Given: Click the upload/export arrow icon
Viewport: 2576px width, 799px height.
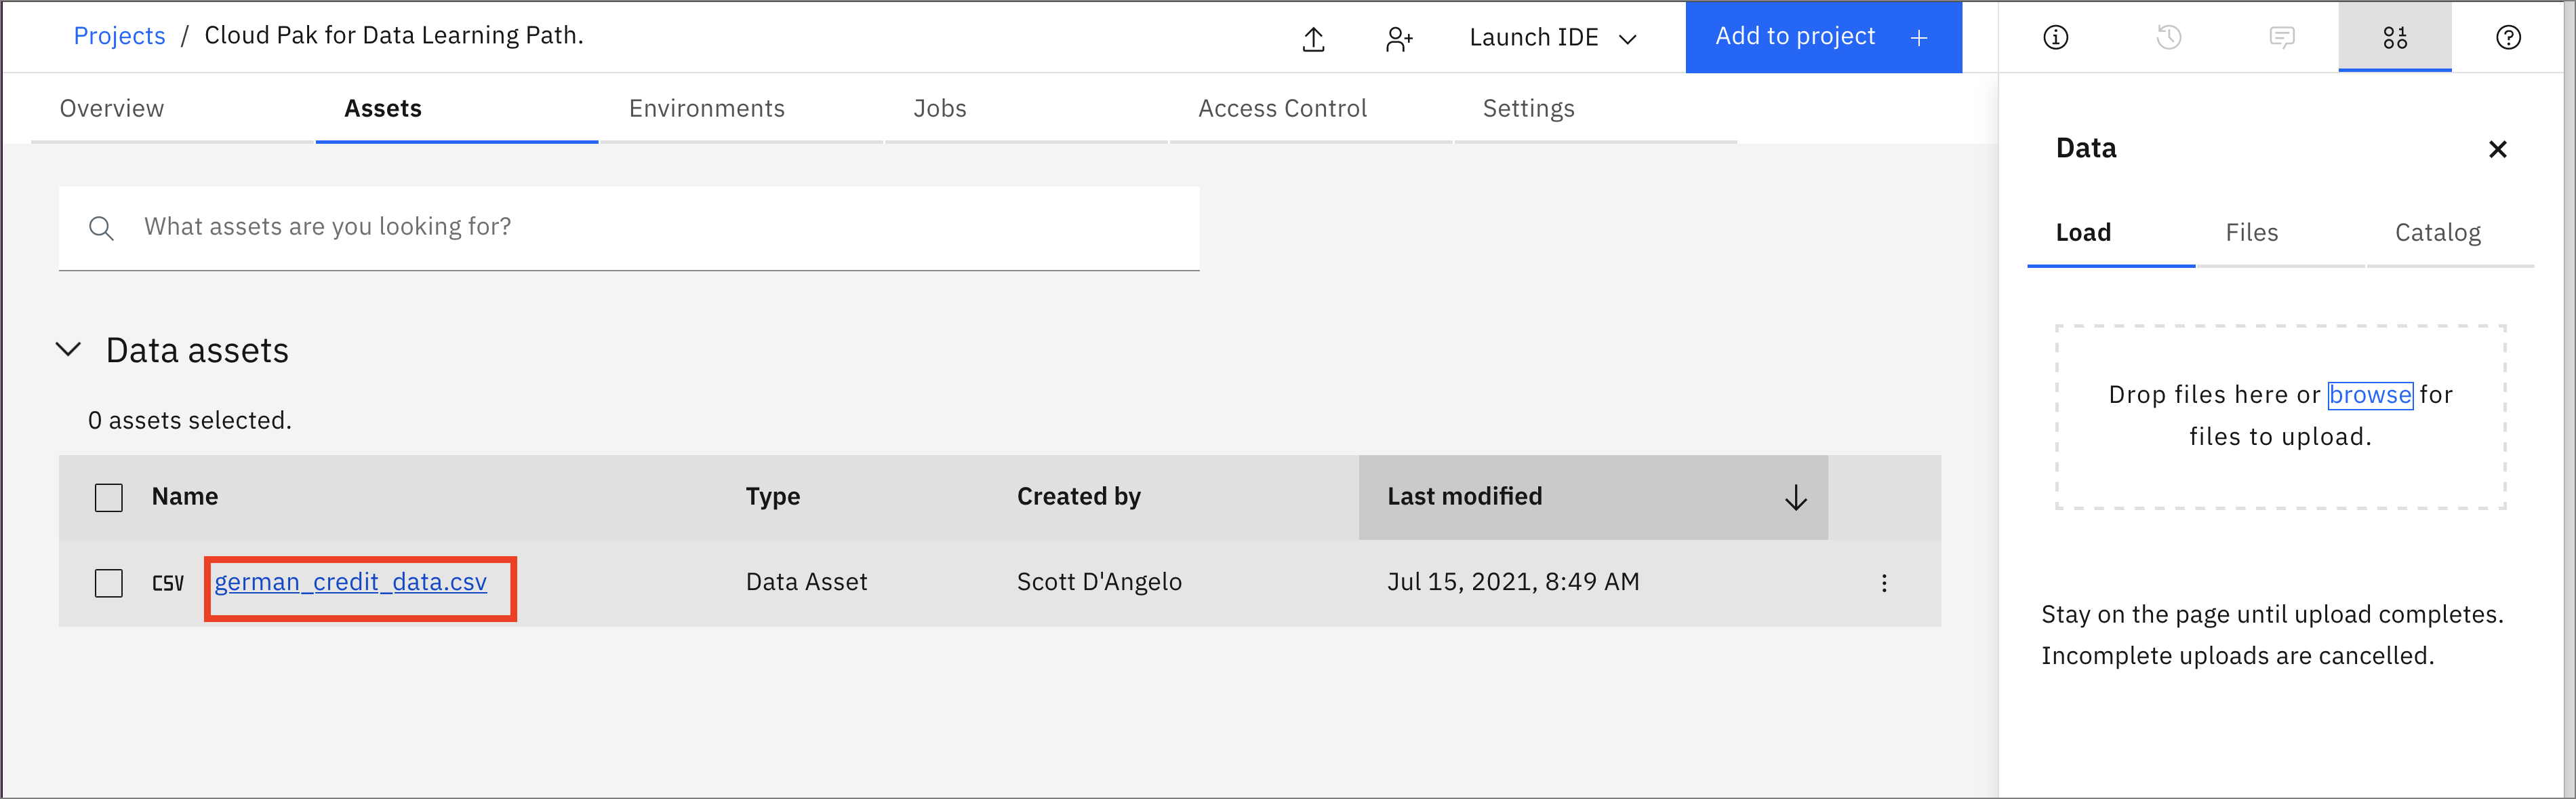Looking at the screenshot, I should pos(1313,39).
